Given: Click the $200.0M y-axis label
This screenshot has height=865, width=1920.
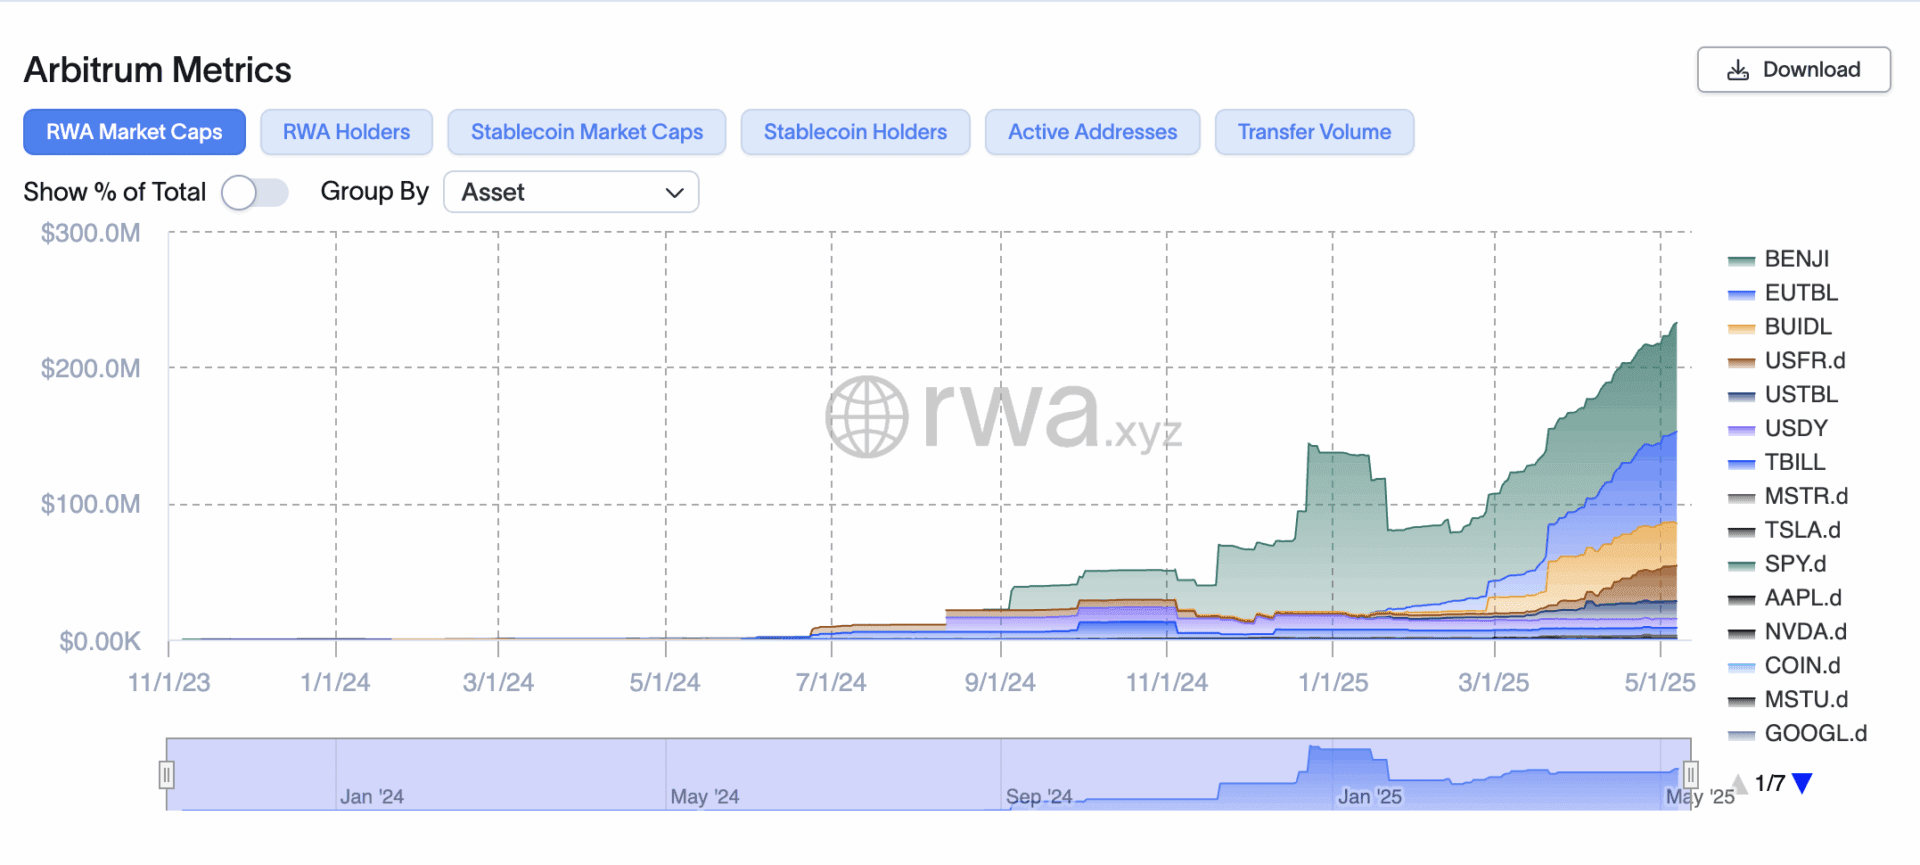Looking at the screenshot, I should tap(90, 369).
